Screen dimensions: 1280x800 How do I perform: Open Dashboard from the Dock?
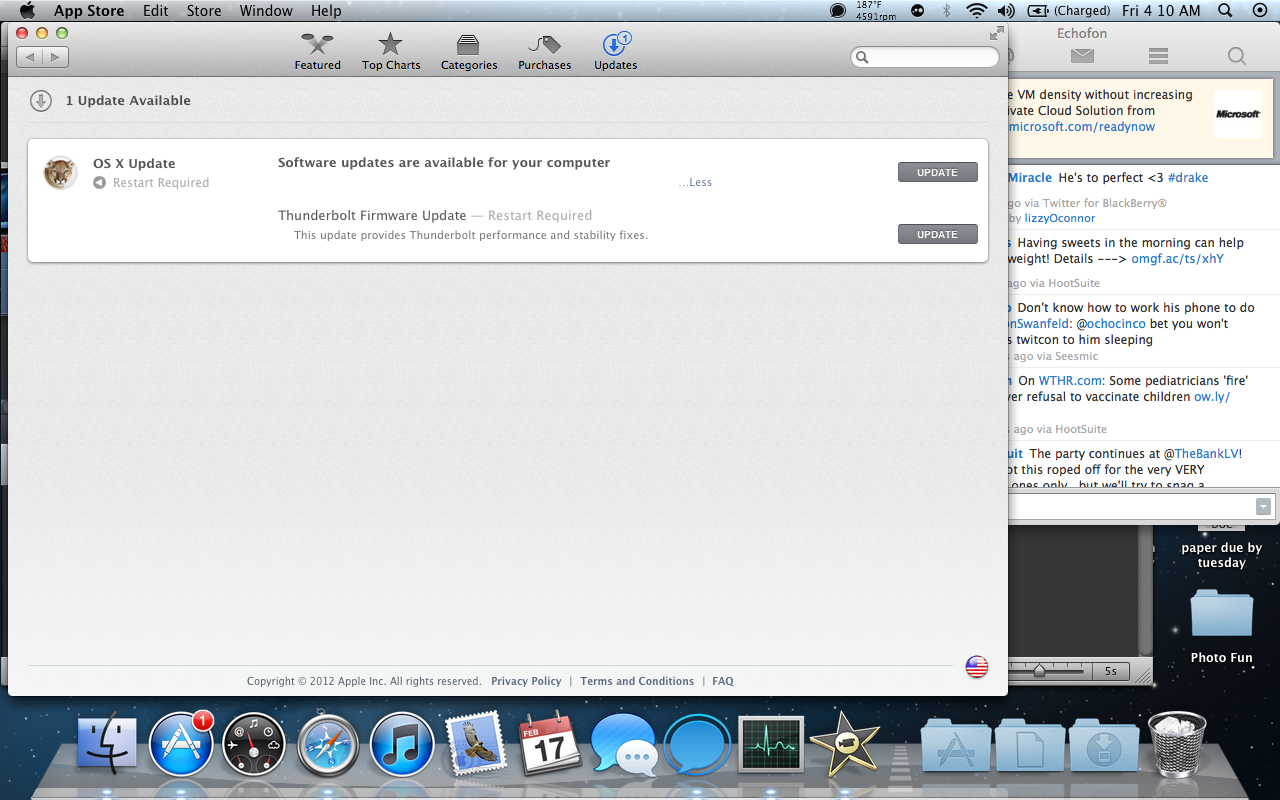point(254,744)
